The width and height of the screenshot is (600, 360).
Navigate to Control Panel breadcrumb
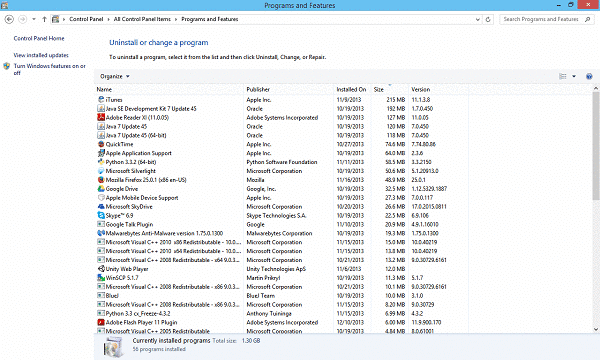86,19
